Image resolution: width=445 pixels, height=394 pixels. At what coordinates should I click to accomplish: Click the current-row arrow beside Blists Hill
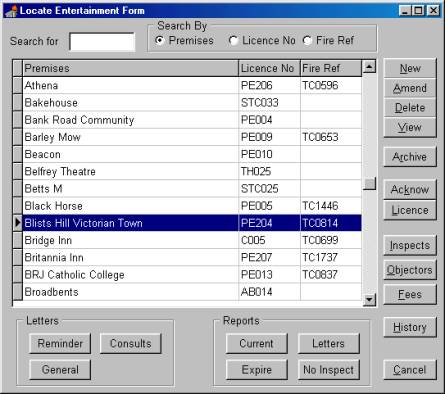17,223
